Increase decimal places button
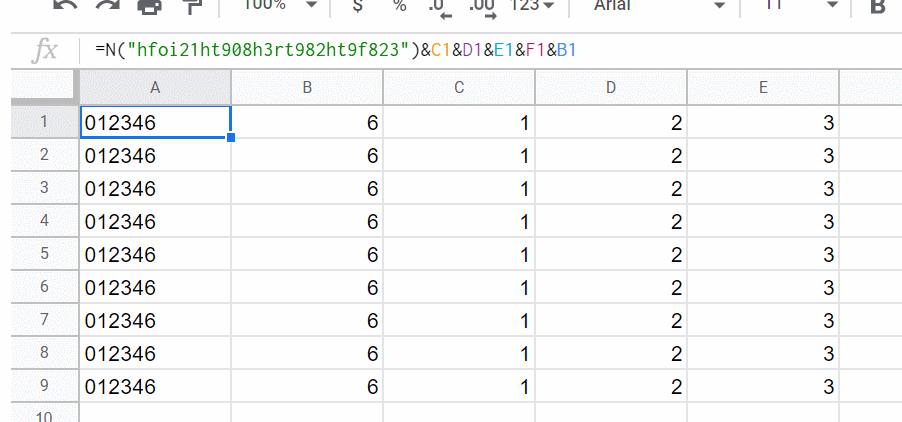The width and height of the screenshot is (902, 422). 483,8
